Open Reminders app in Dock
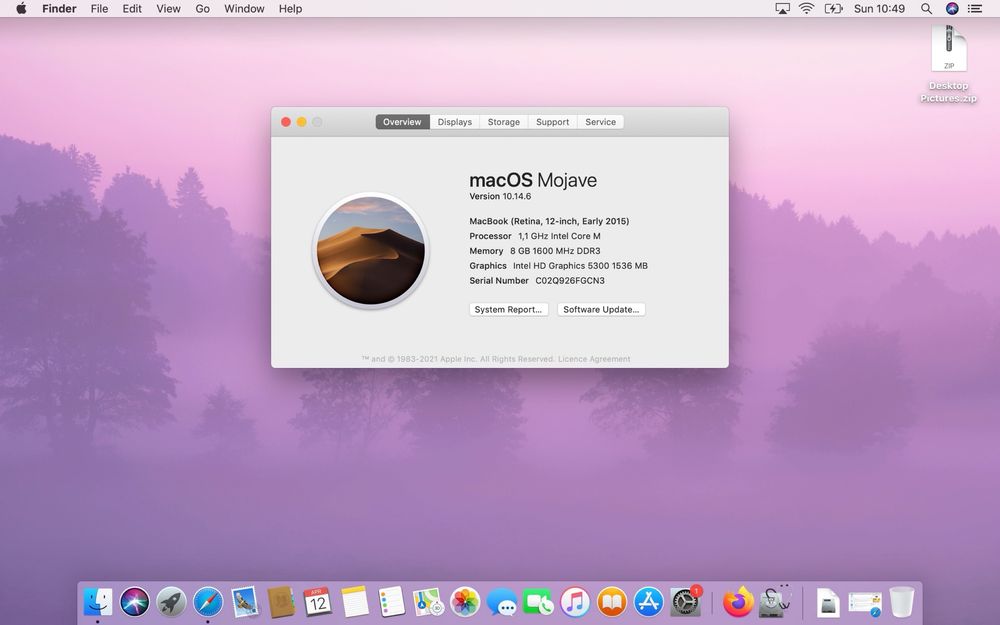This screenshot has height=625, width=1000. (x=392, y=602)
